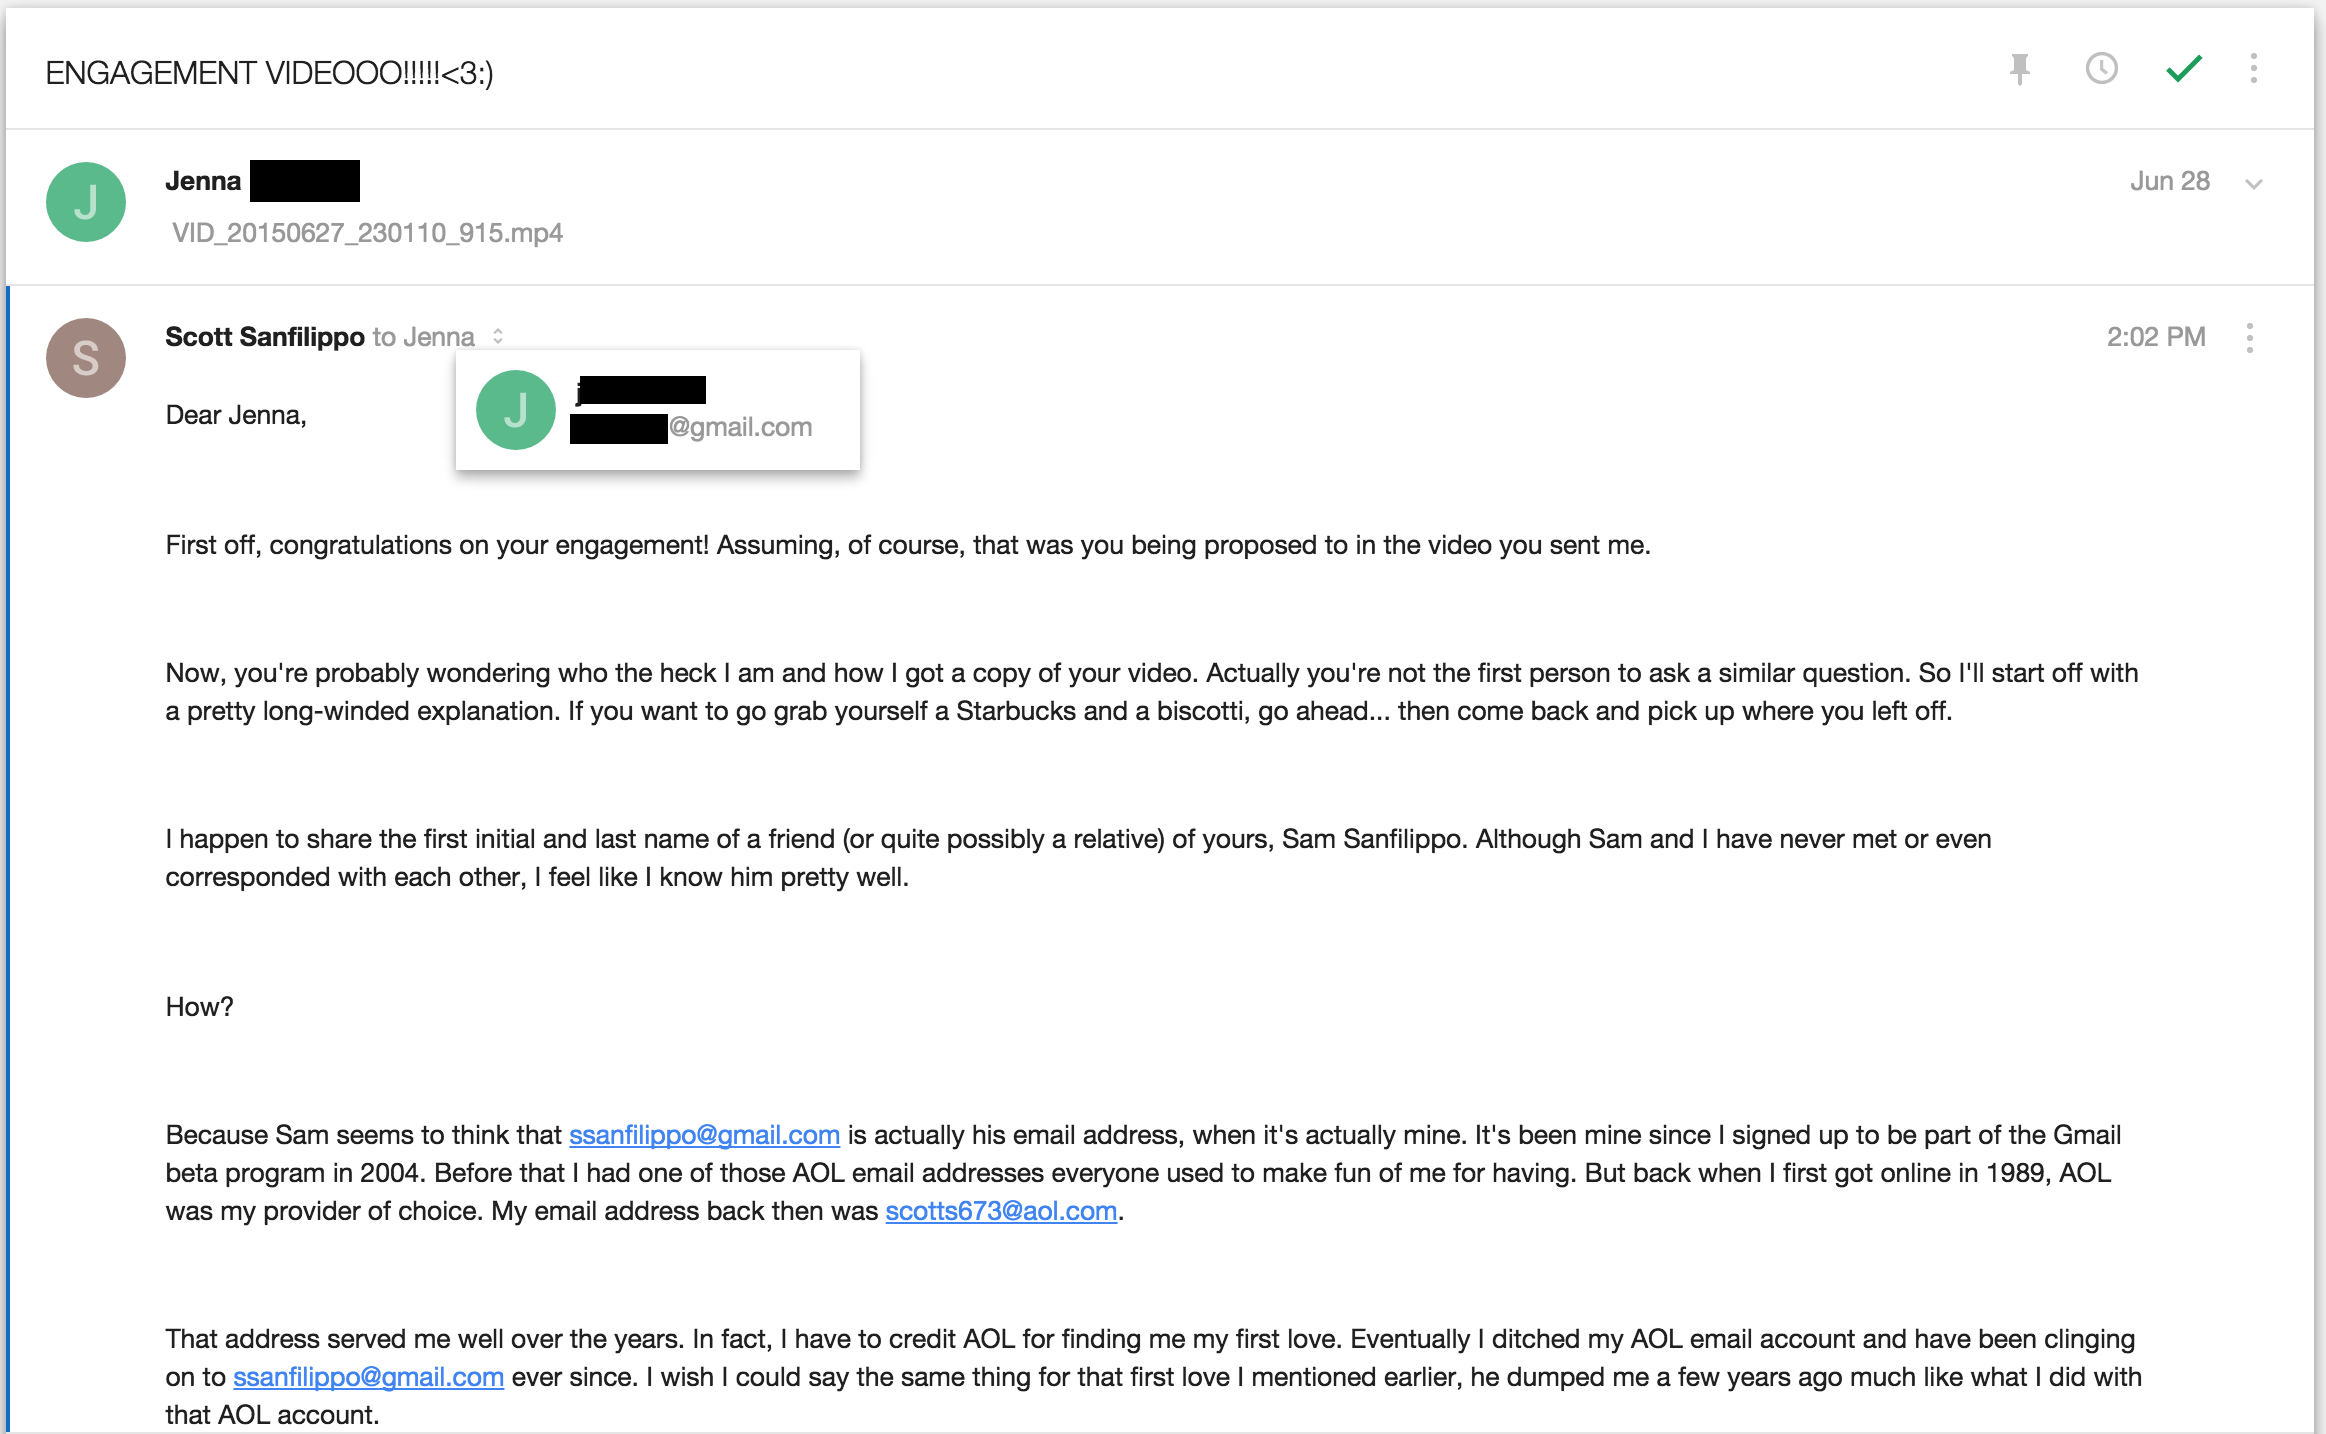
Task: Expand Jenna's message with chevron arrow
Action: [x=2253, y=184]
